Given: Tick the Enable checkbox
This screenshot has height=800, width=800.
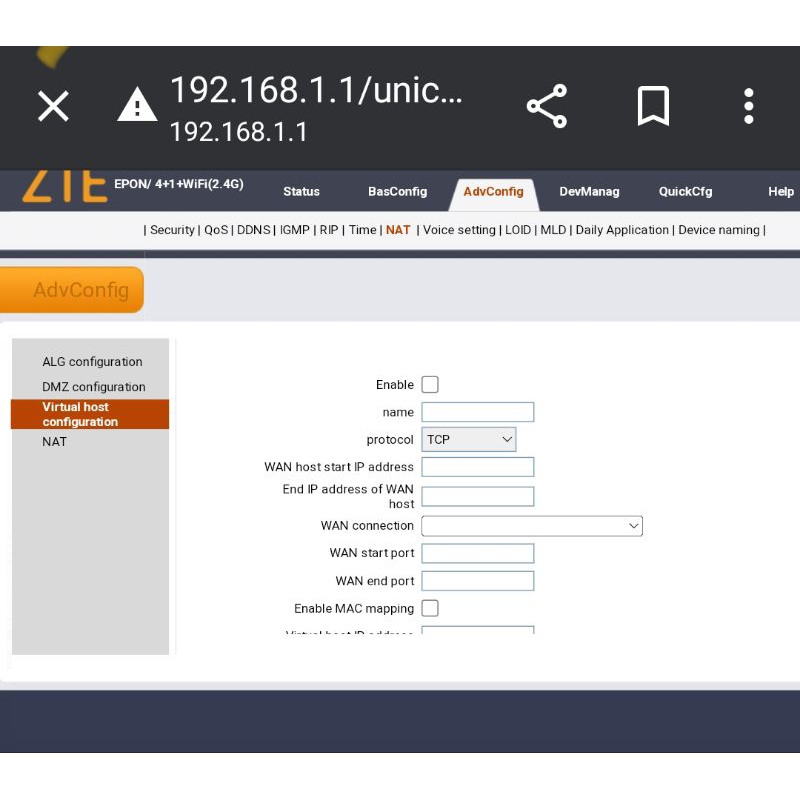Looking at the screenshot, I should [430, 385].
